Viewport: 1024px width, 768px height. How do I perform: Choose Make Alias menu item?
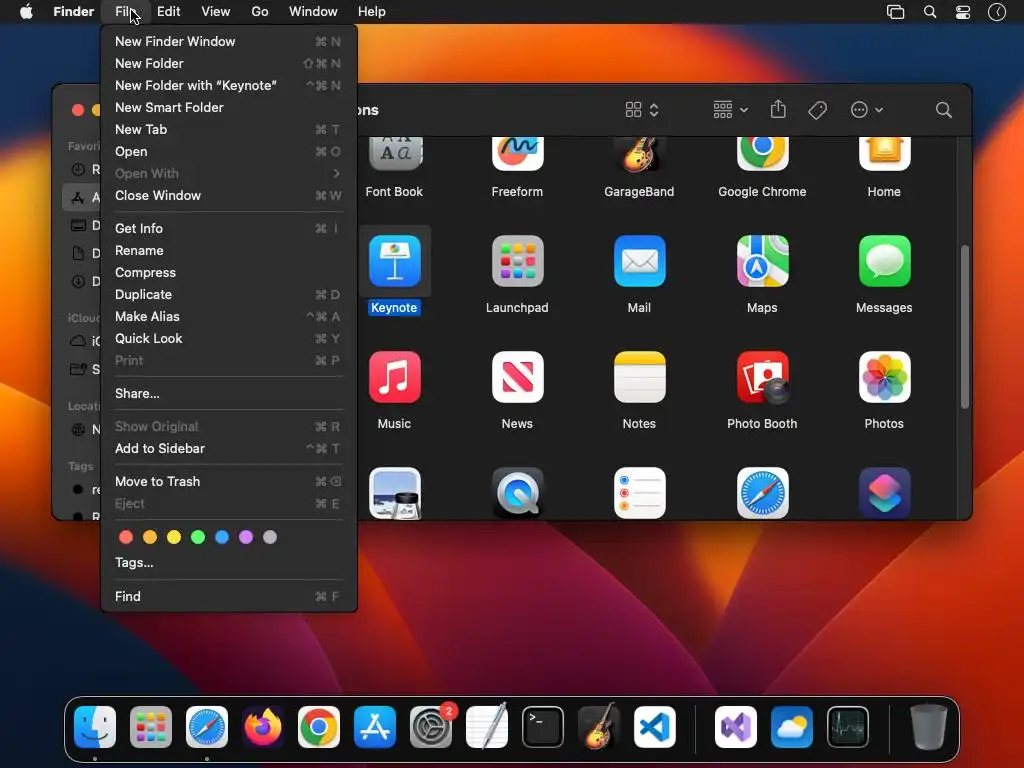(x=228, y=317)
